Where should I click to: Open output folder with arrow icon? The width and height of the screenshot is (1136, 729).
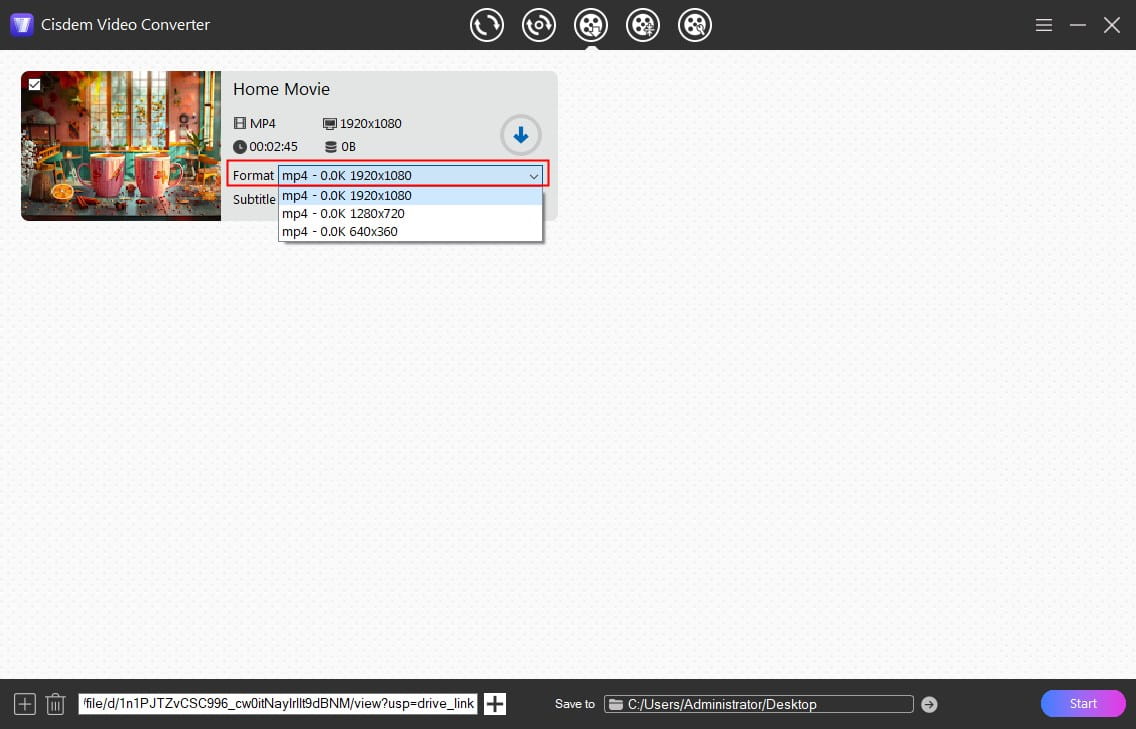[x=929, y=704]
